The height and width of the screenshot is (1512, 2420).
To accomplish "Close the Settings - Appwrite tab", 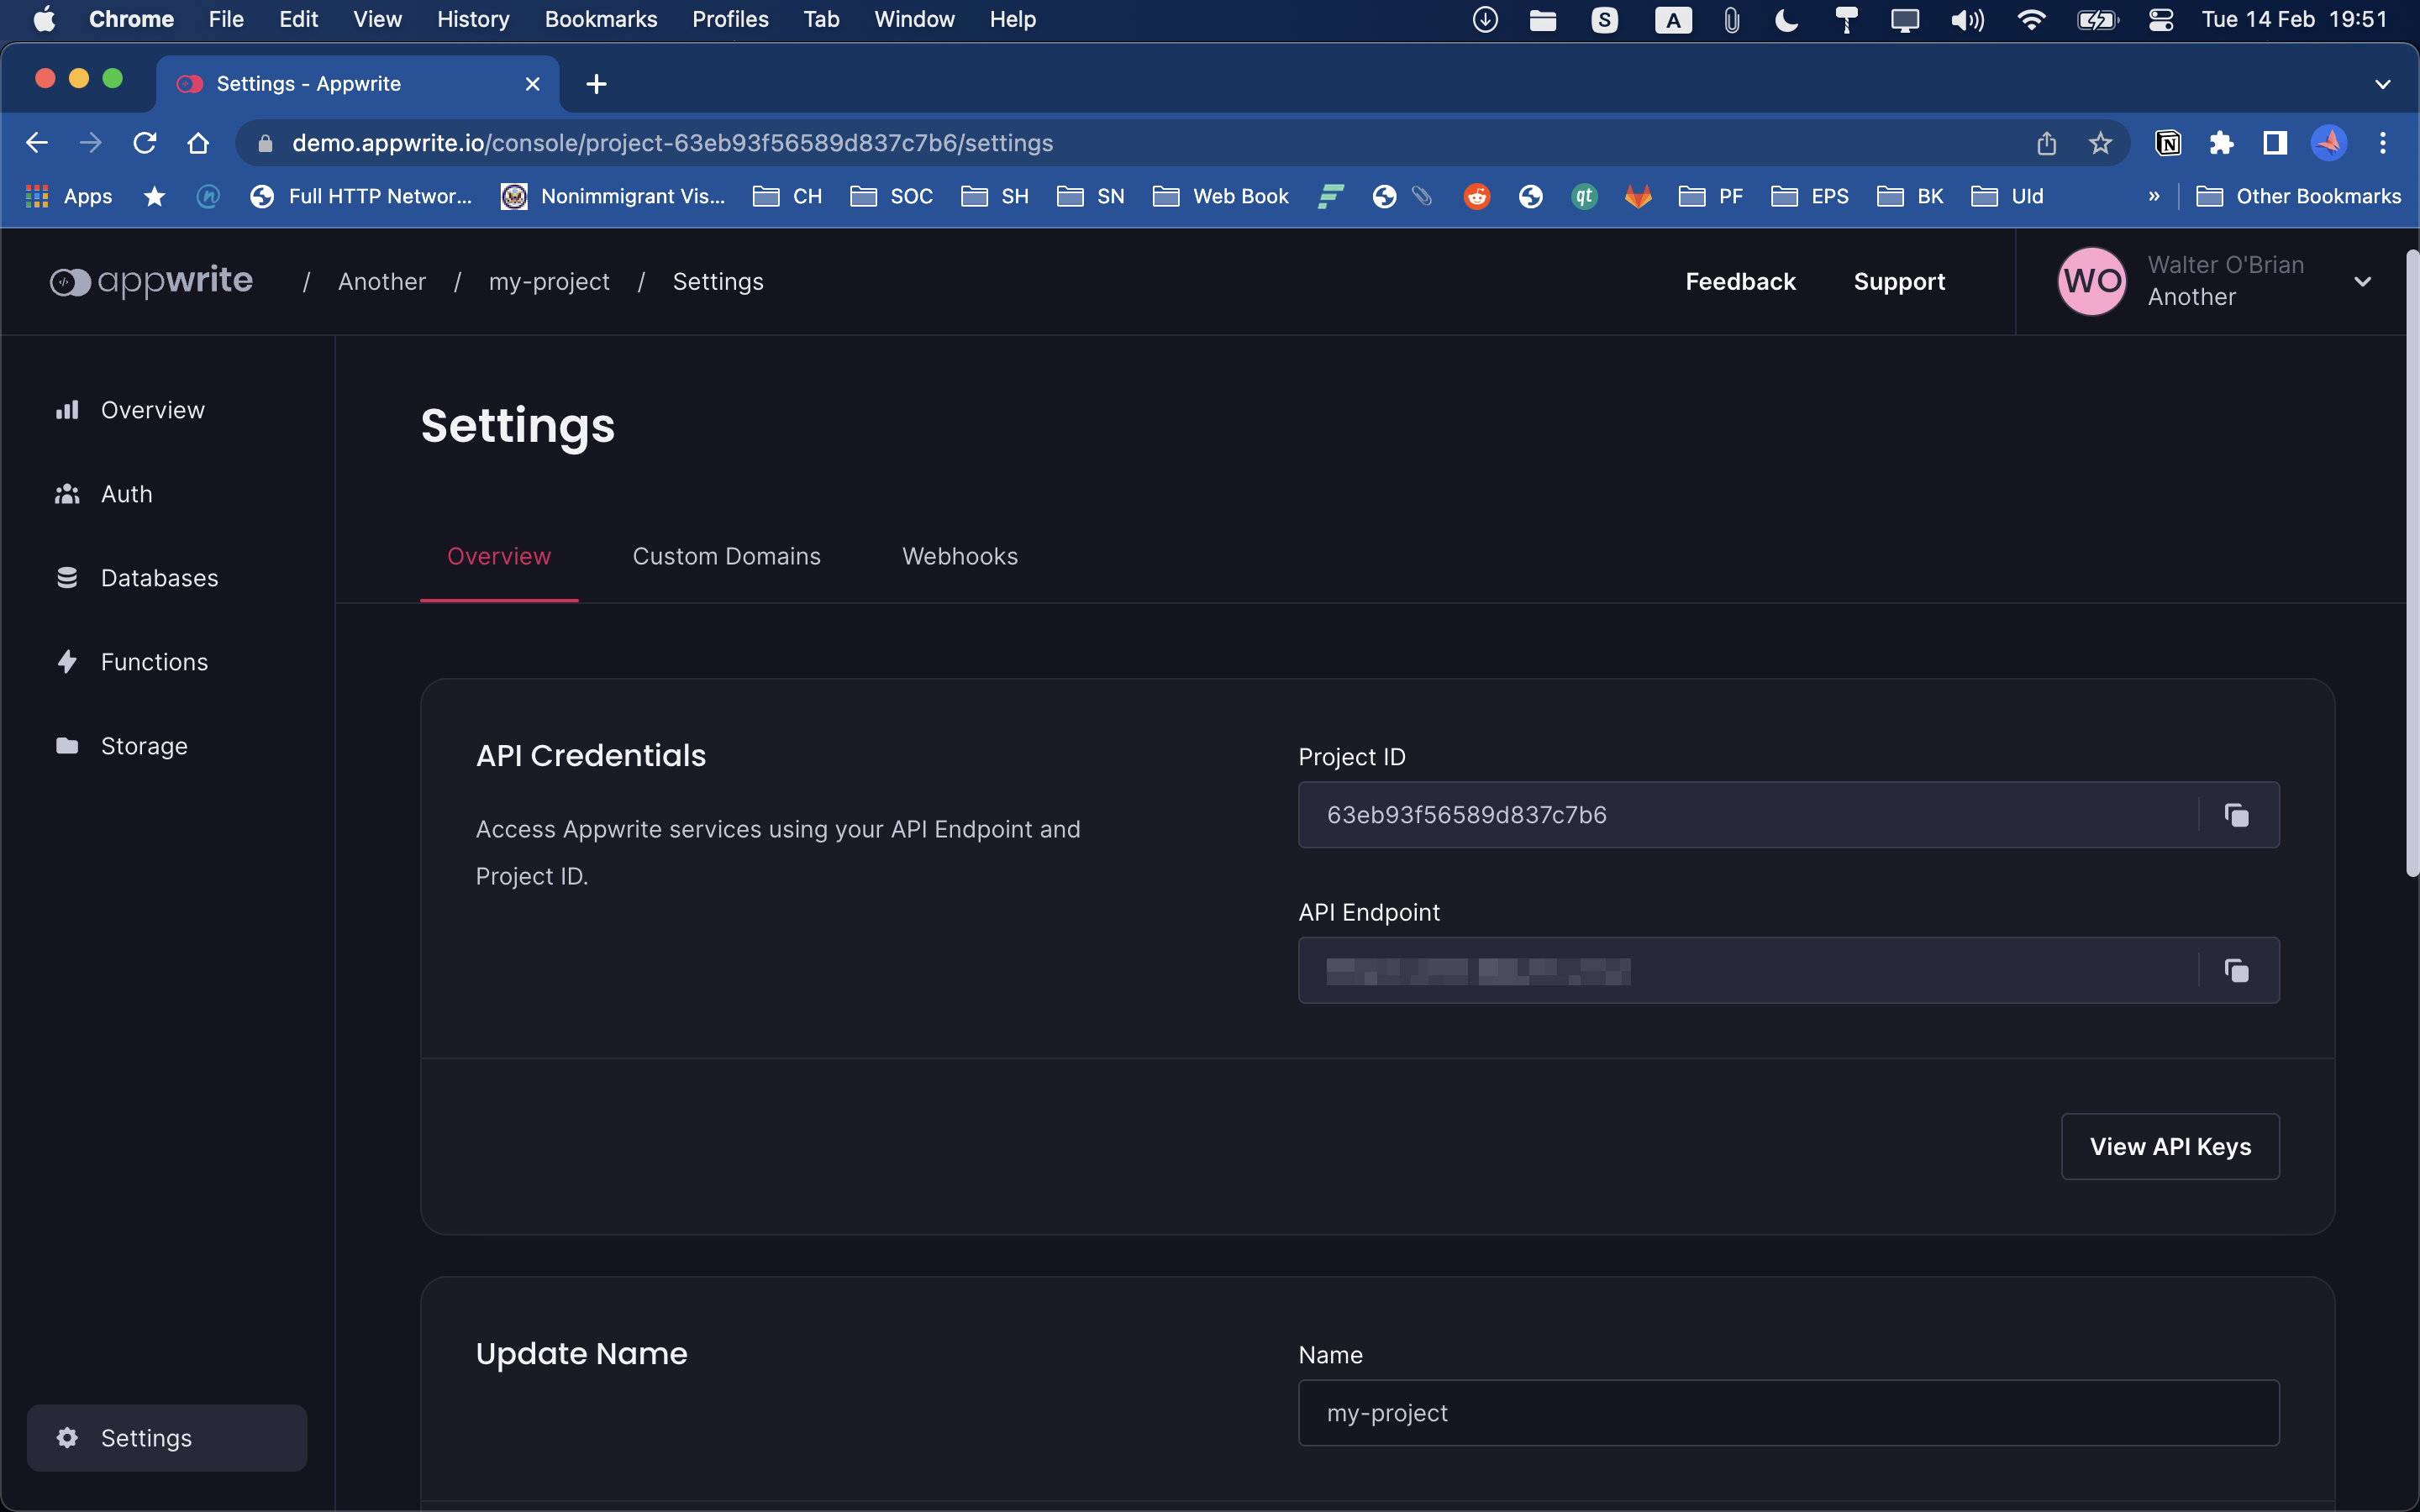I will [533, 84].
